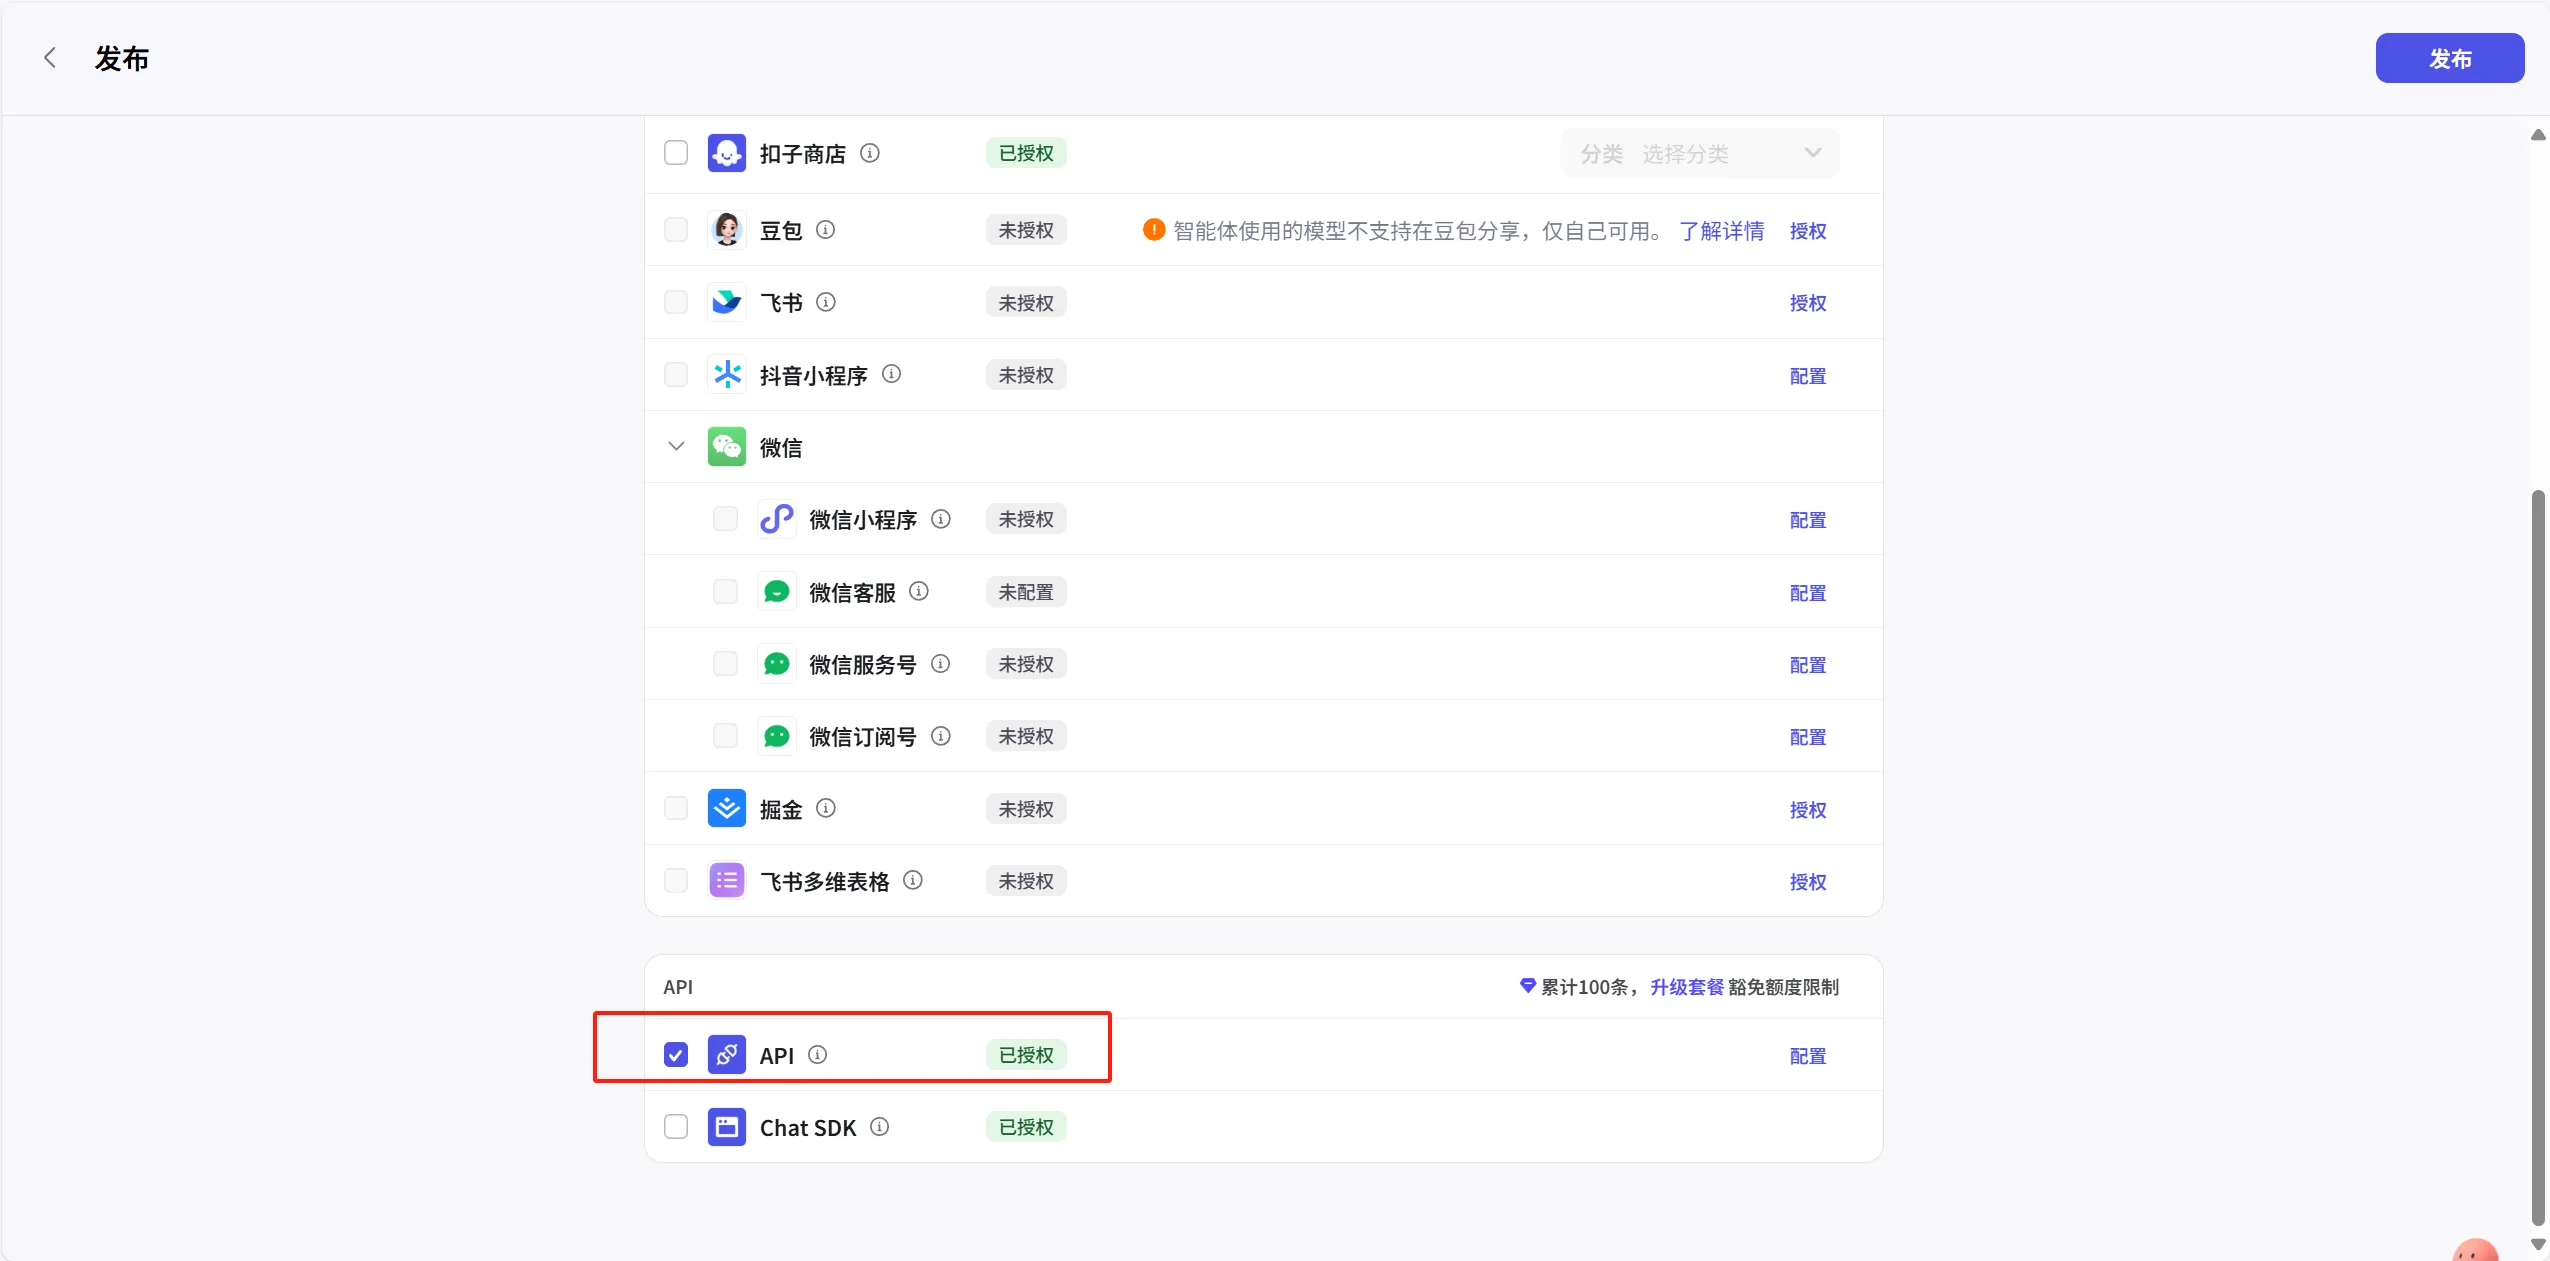The width and height of the screenshot is (2550, 1261).
Task: Click the 飞书 platform logo icon
Action: (726, 302)
